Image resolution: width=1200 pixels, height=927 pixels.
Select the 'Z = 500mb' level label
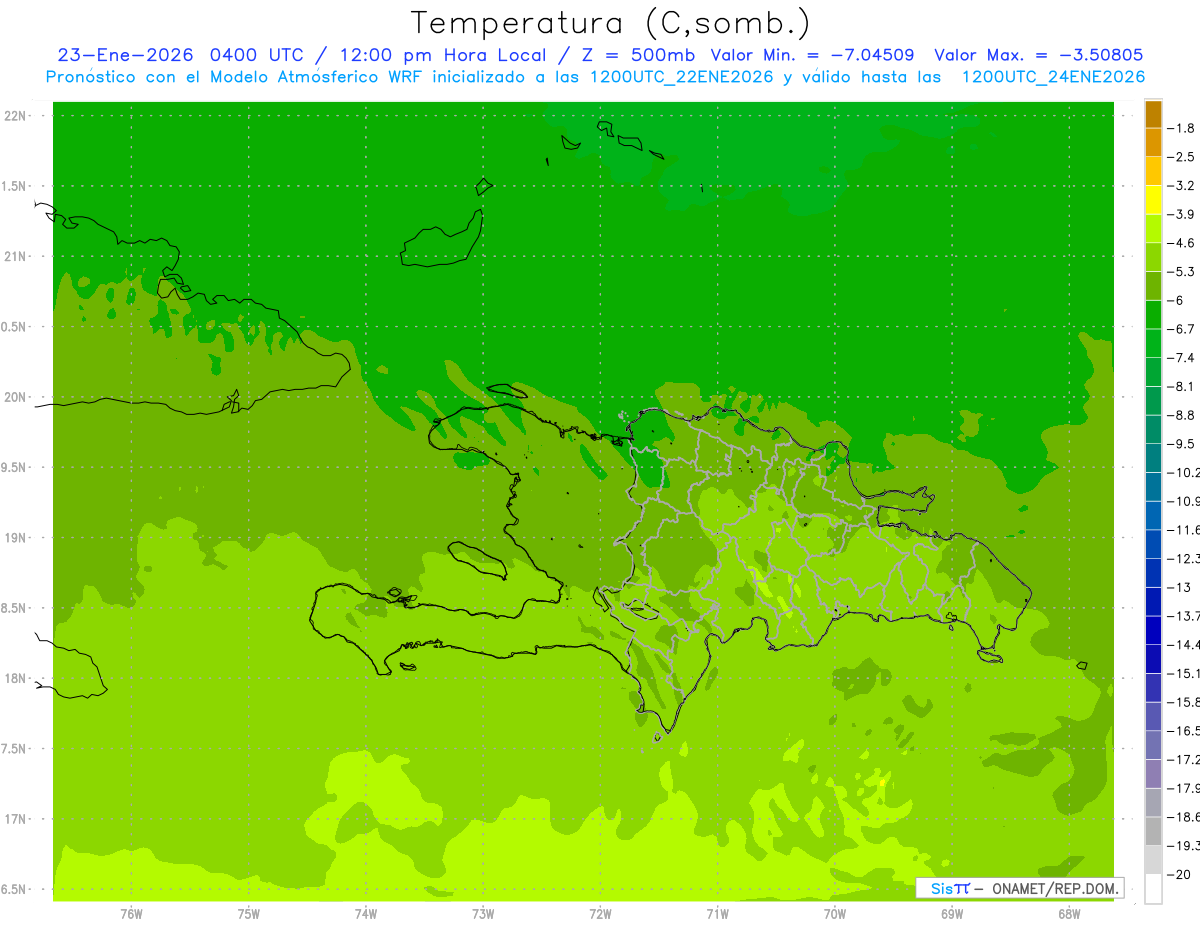(x=636, y=55)
